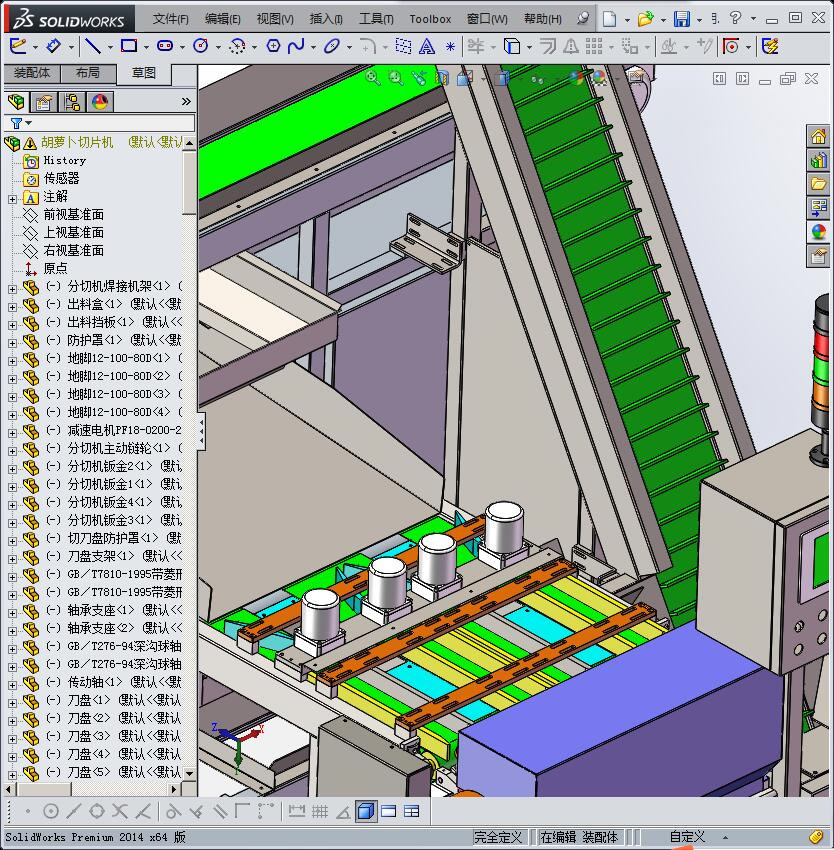
Task: Toggle shaded display pane icon
Action: (367, 812)
